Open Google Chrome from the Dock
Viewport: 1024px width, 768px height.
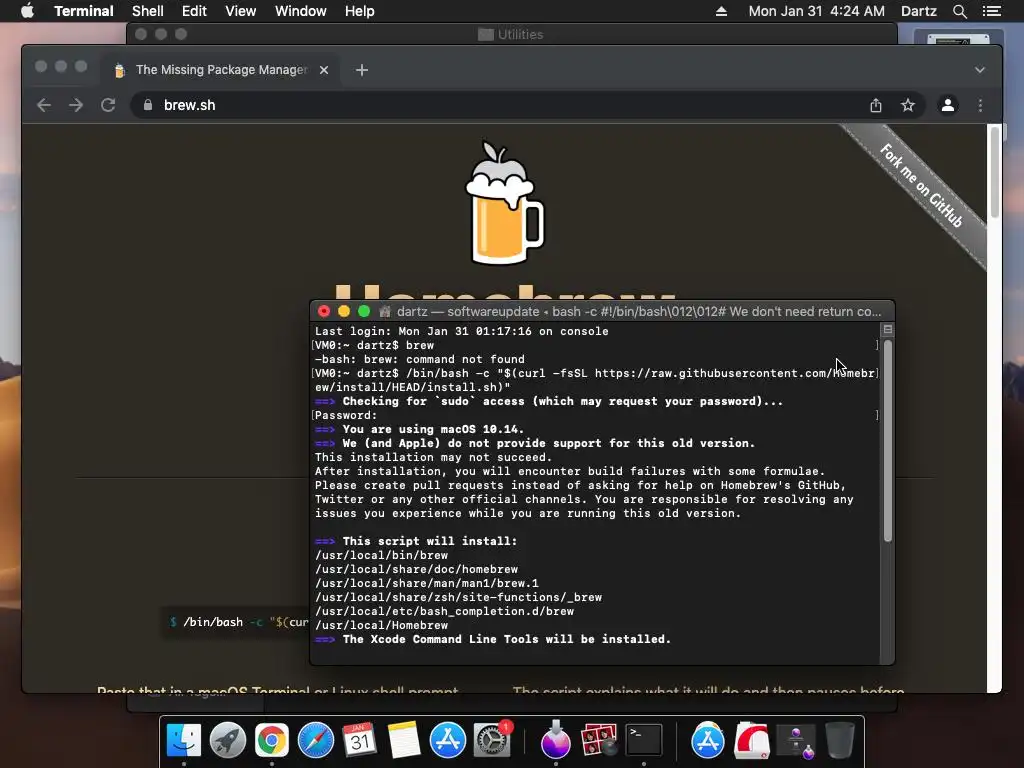(272, 740)
